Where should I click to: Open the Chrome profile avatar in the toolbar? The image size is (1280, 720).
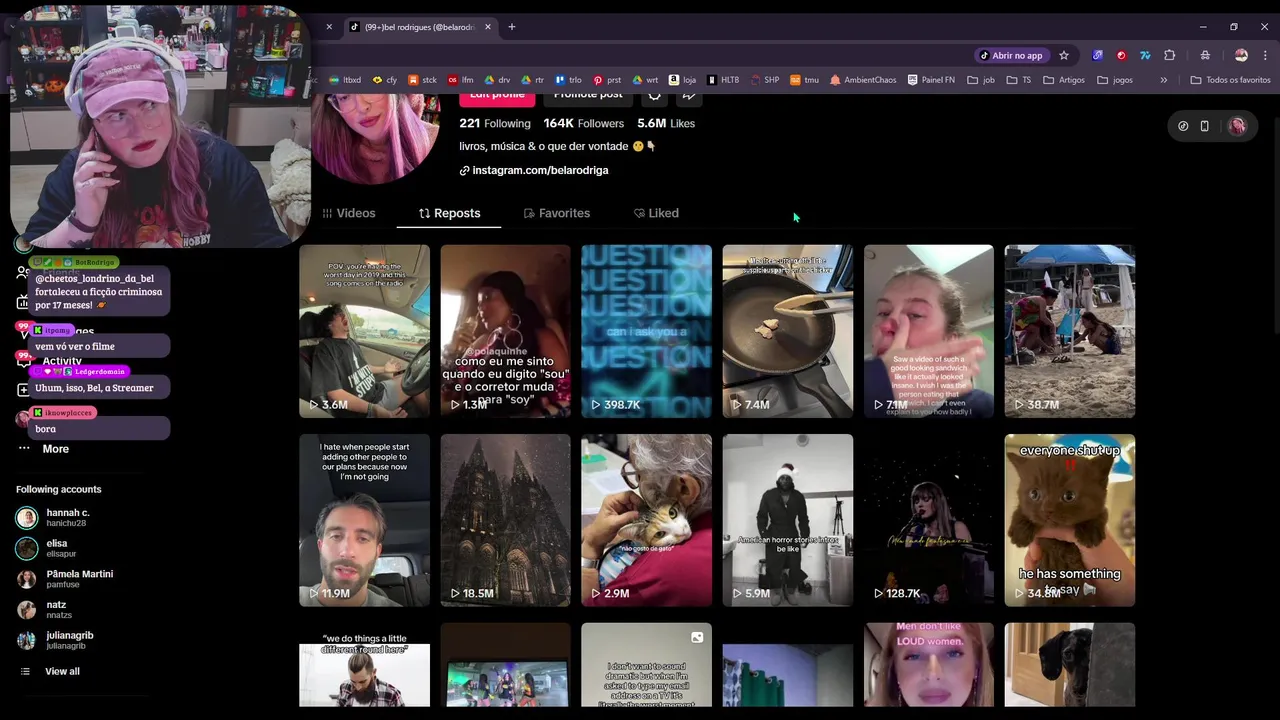(1241, 55)
